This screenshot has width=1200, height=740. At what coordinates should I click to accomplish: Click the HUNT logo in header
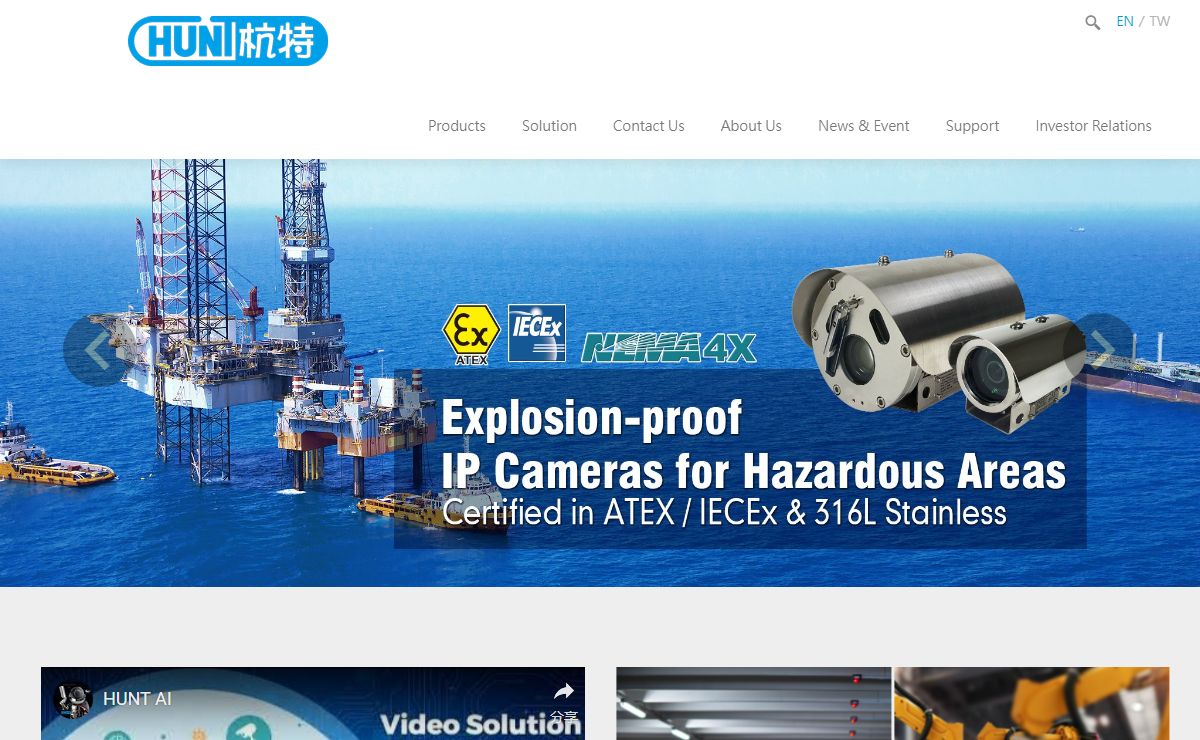pos(228,41)
